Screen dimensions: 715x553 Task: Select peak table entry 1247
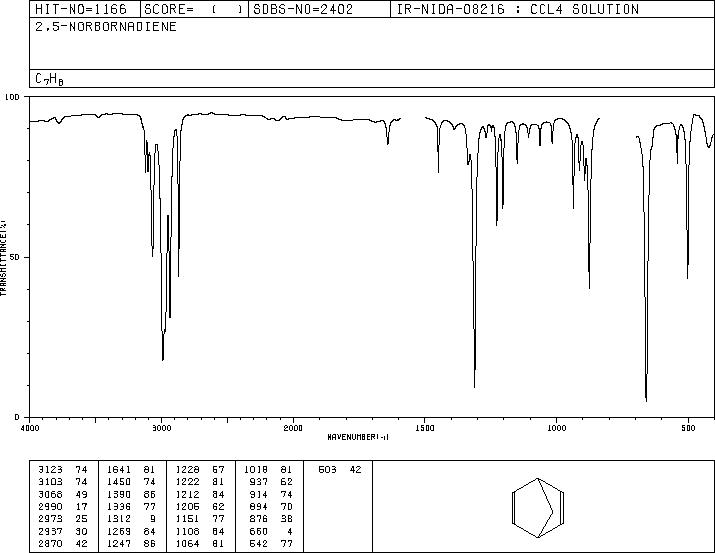point(119,543)
